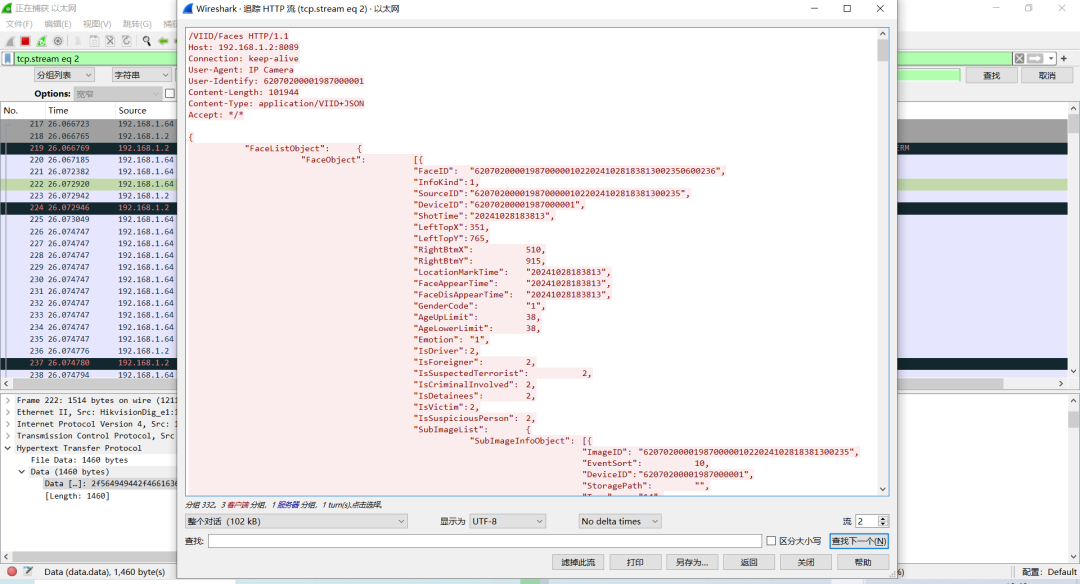1080x584 pixels.
Task: Click 配置: Default profile in status bar
Action: coord(1049,572)
